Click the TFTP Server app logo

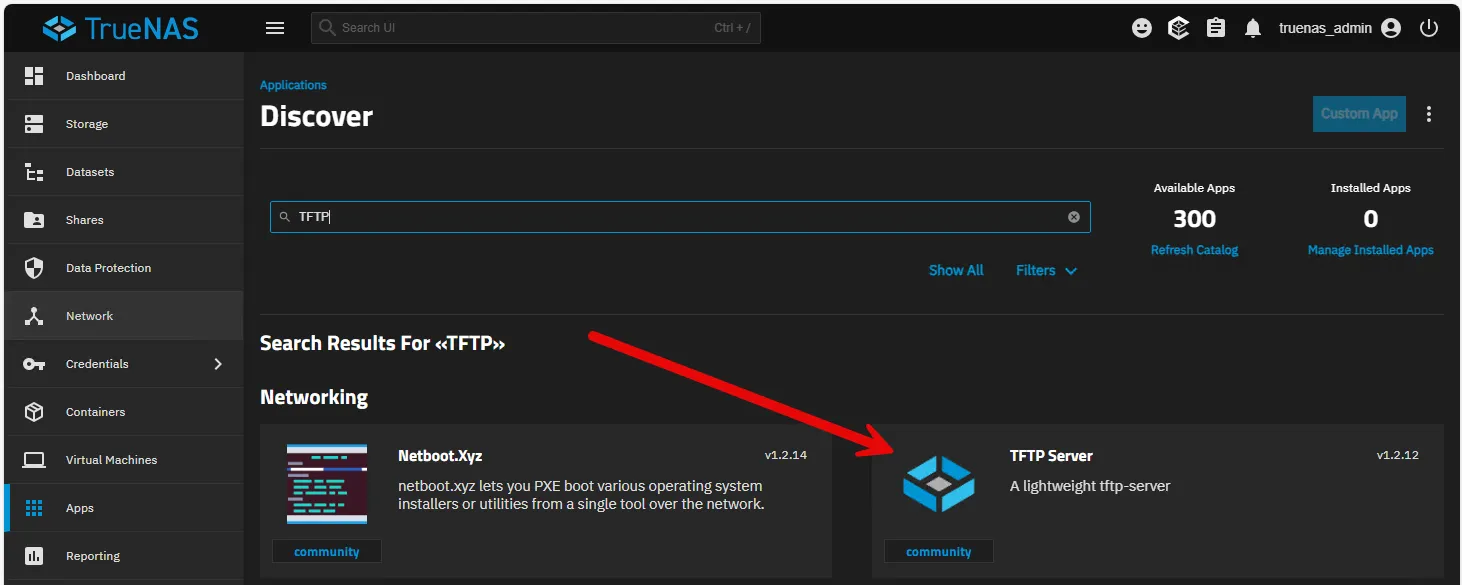pyautogui.click(x=938, y=484)
